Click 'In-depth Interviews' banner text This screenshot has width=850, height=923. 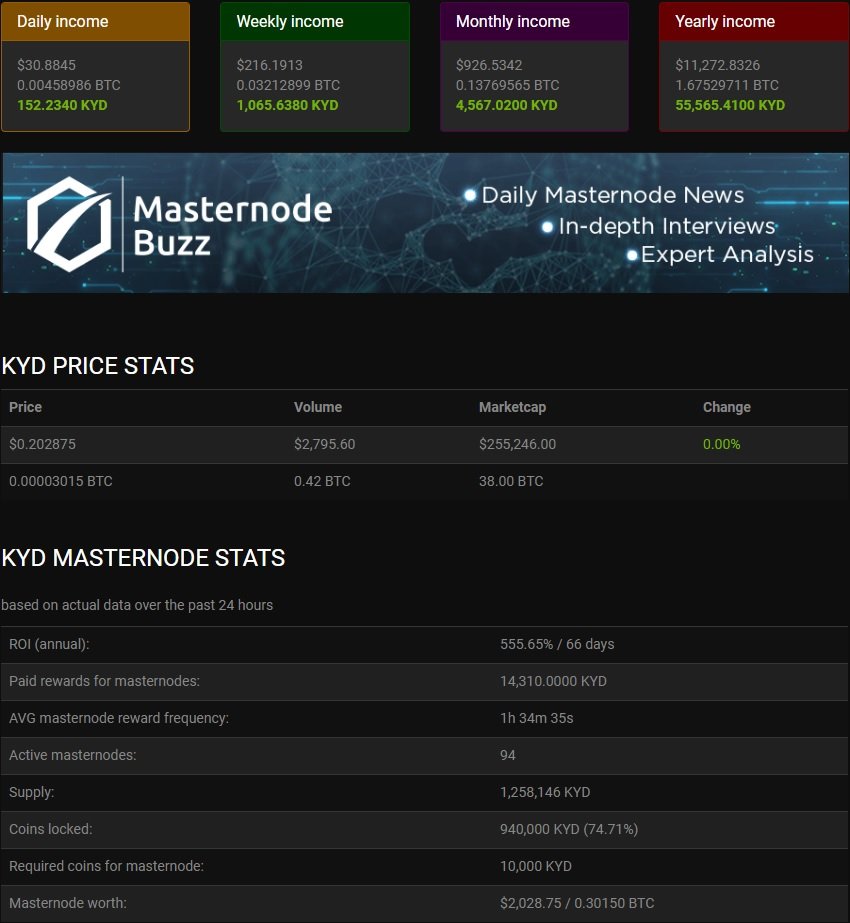[x=667, y=226]
